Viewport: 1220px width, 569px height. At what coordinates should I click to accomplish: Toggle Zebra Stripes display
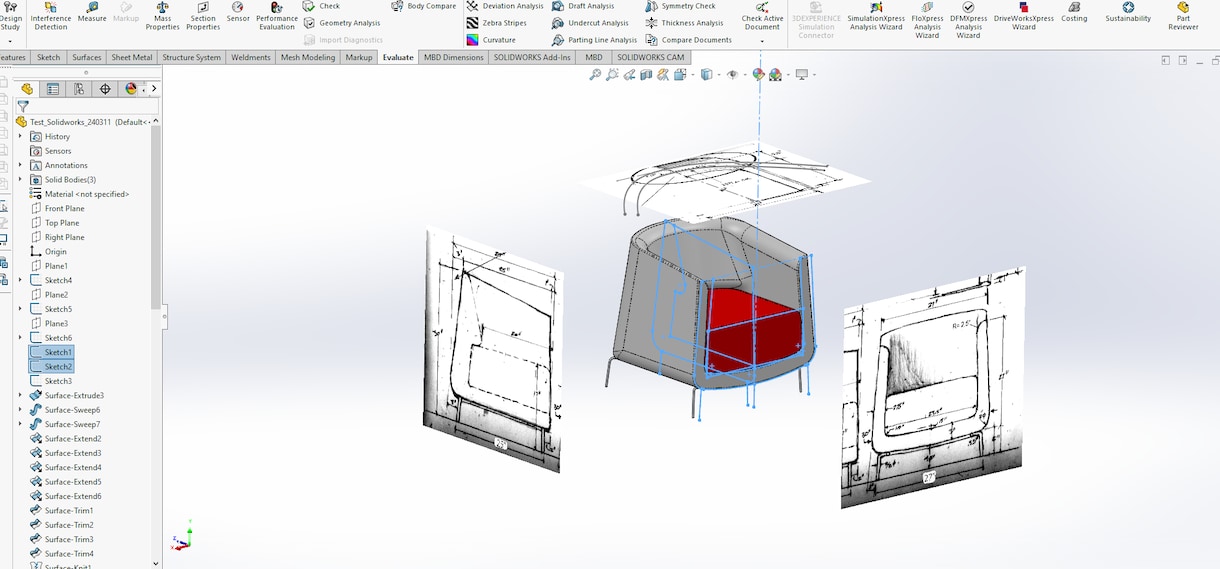(496, 23)
